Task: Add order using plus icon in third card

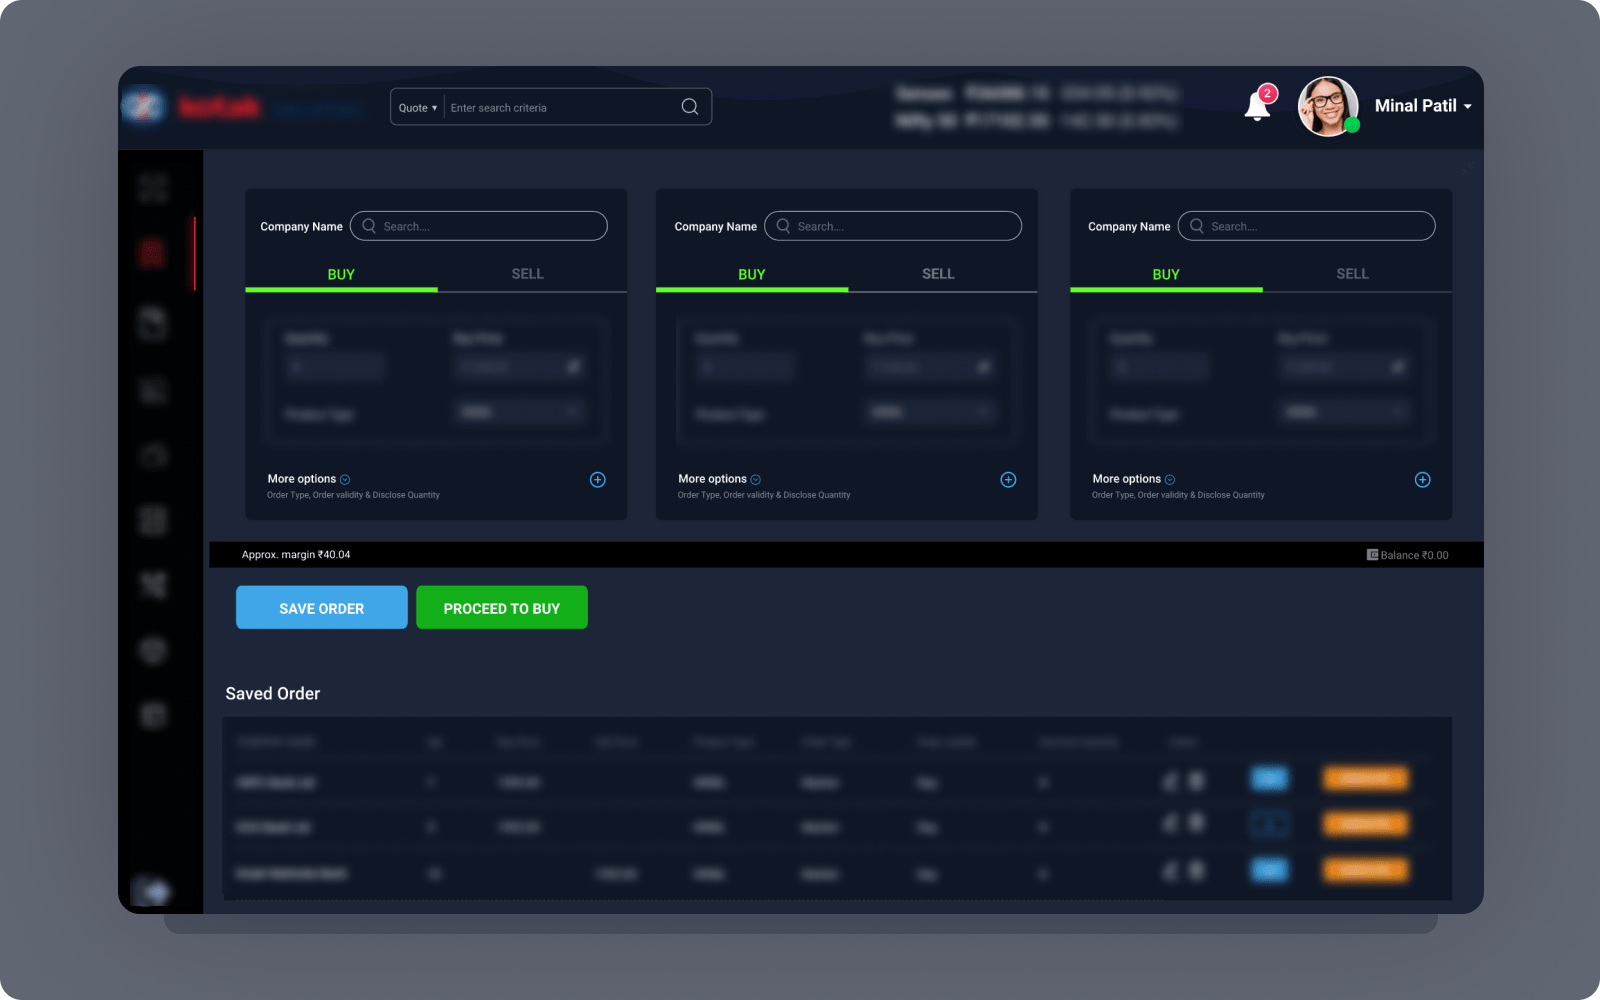Action: click(x=1422, y=480)
